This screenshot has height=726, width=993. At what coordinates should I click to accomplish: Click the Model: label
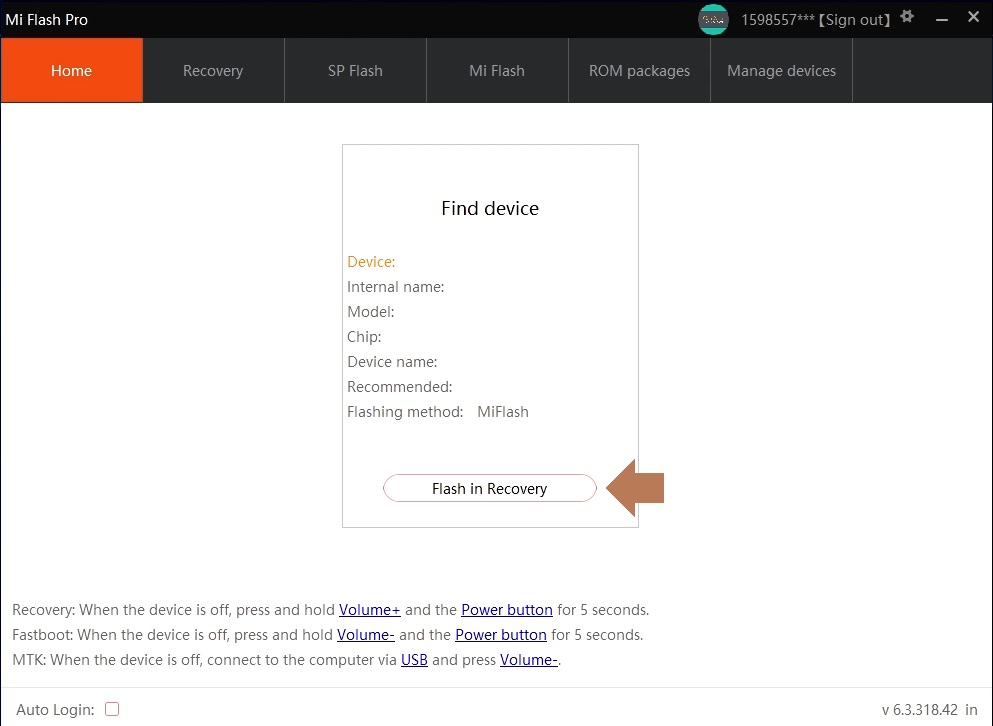click(x=370, y=312)
